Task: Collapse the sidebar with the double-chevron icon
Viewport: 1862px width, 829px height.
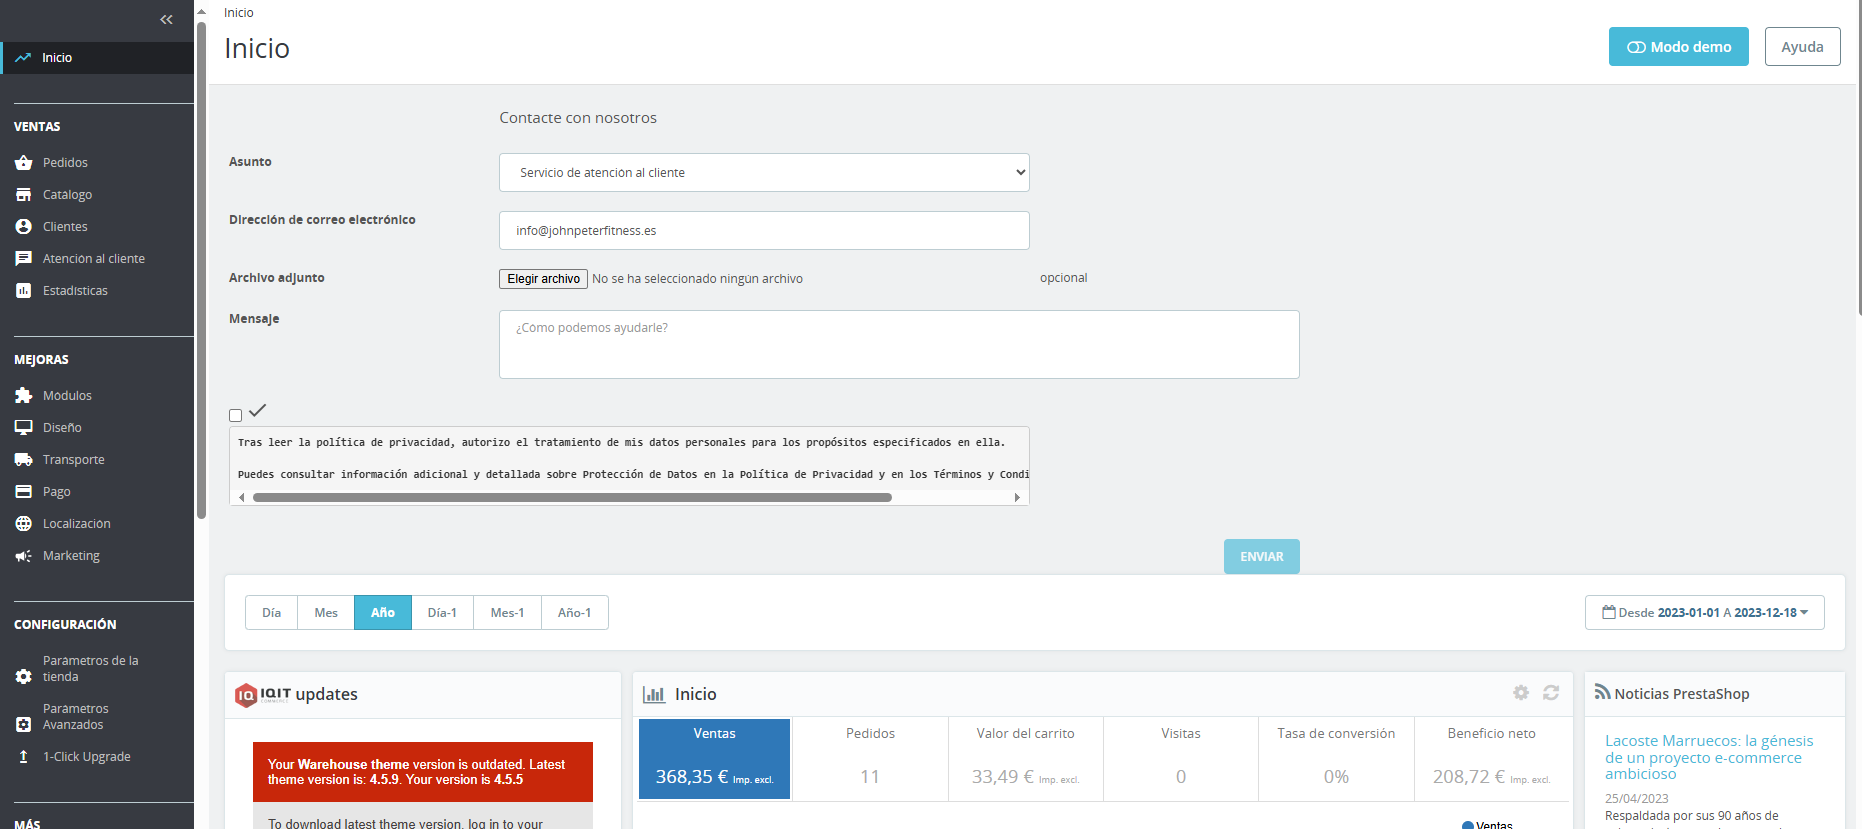Action: pyautogui.click(x=166, y=19)
